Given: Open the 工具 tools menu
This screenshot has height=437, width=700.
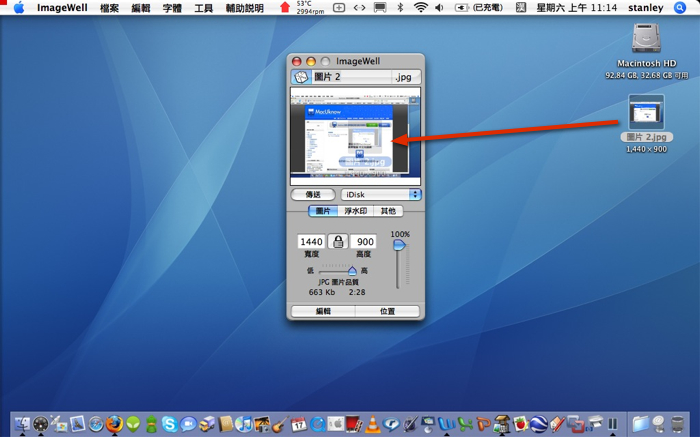Looking at the screenshot, I should [x=203, y=8].
